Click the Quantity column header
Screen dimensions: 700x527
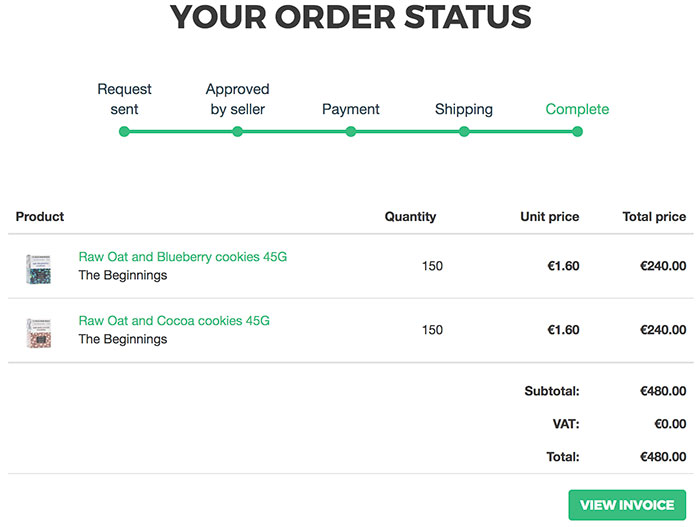click(x=410, y=216)
